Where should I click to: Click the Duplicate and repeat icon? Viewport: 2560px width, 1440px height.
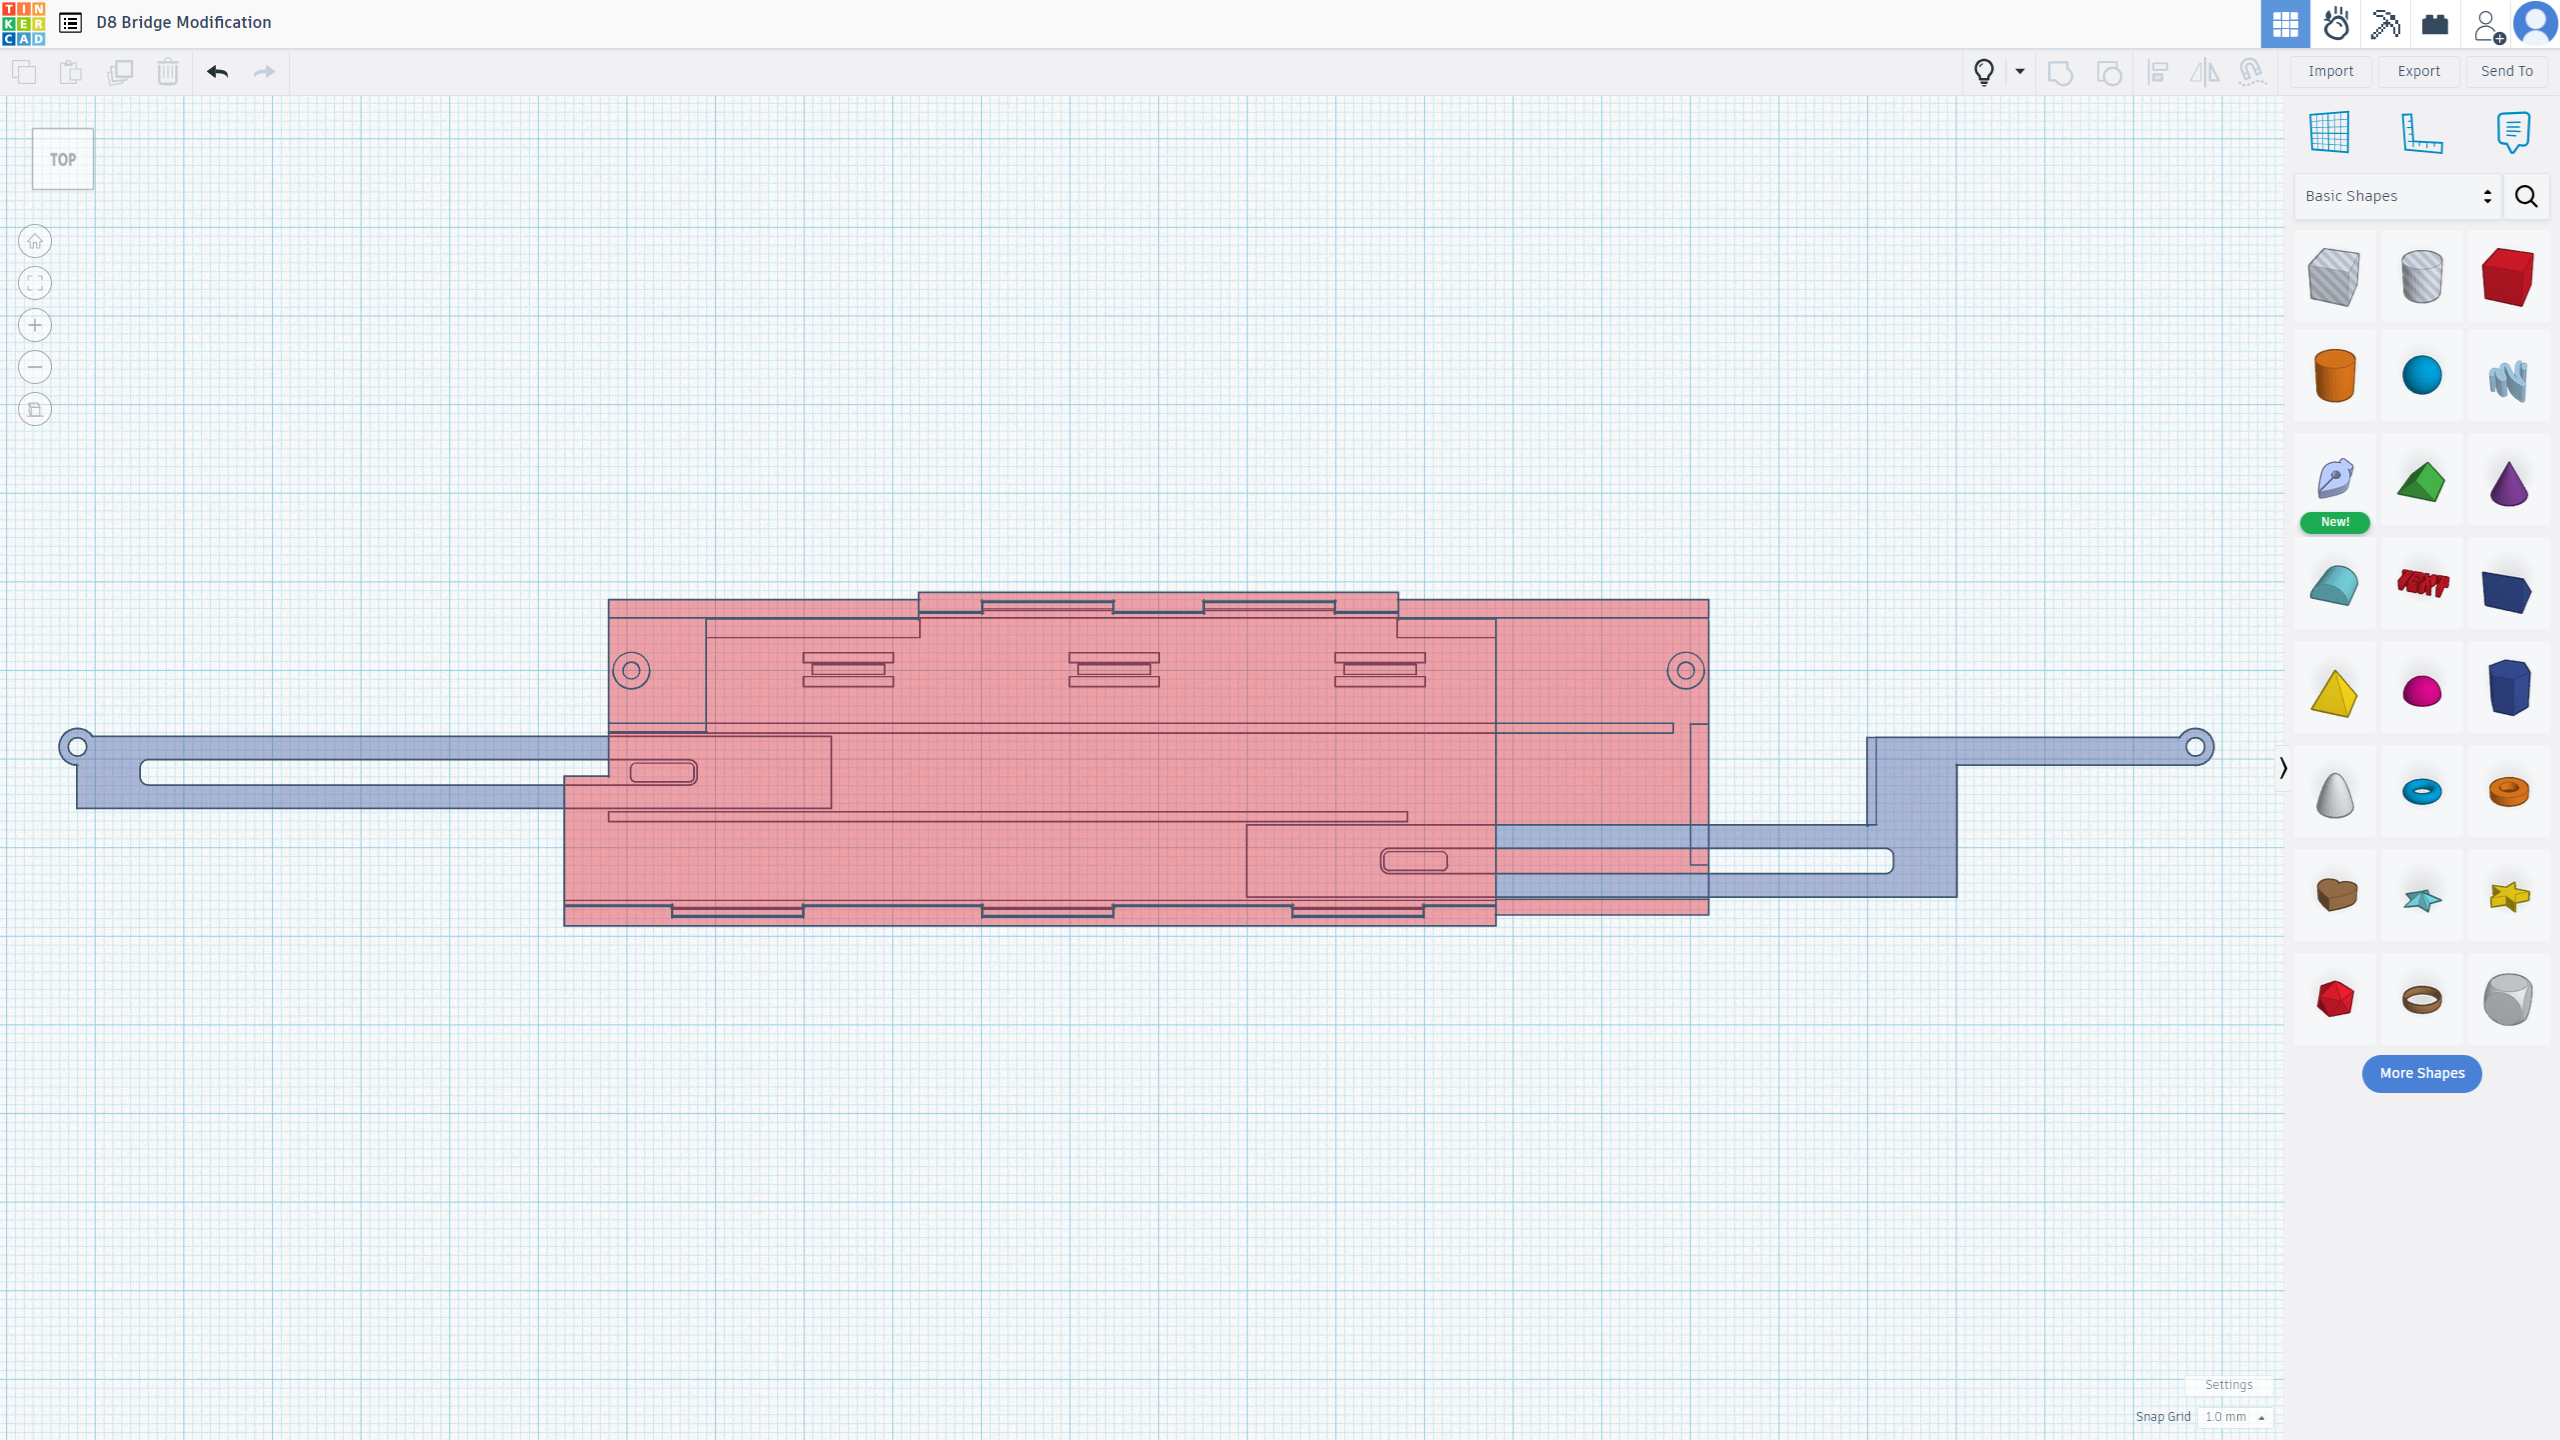tap(120, 72)
